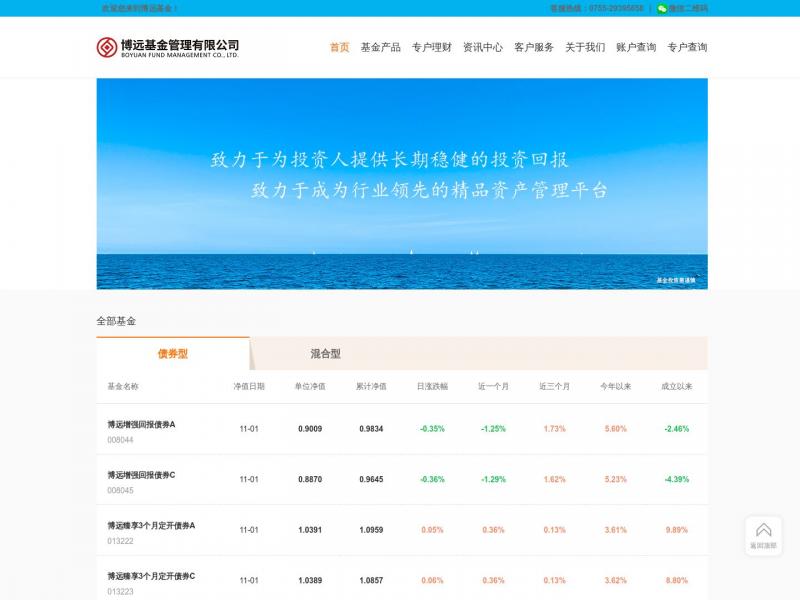This screenshot has width=800, height=600.
Task: Open fund 博远增强回报债券C
Action: point(141,475)
